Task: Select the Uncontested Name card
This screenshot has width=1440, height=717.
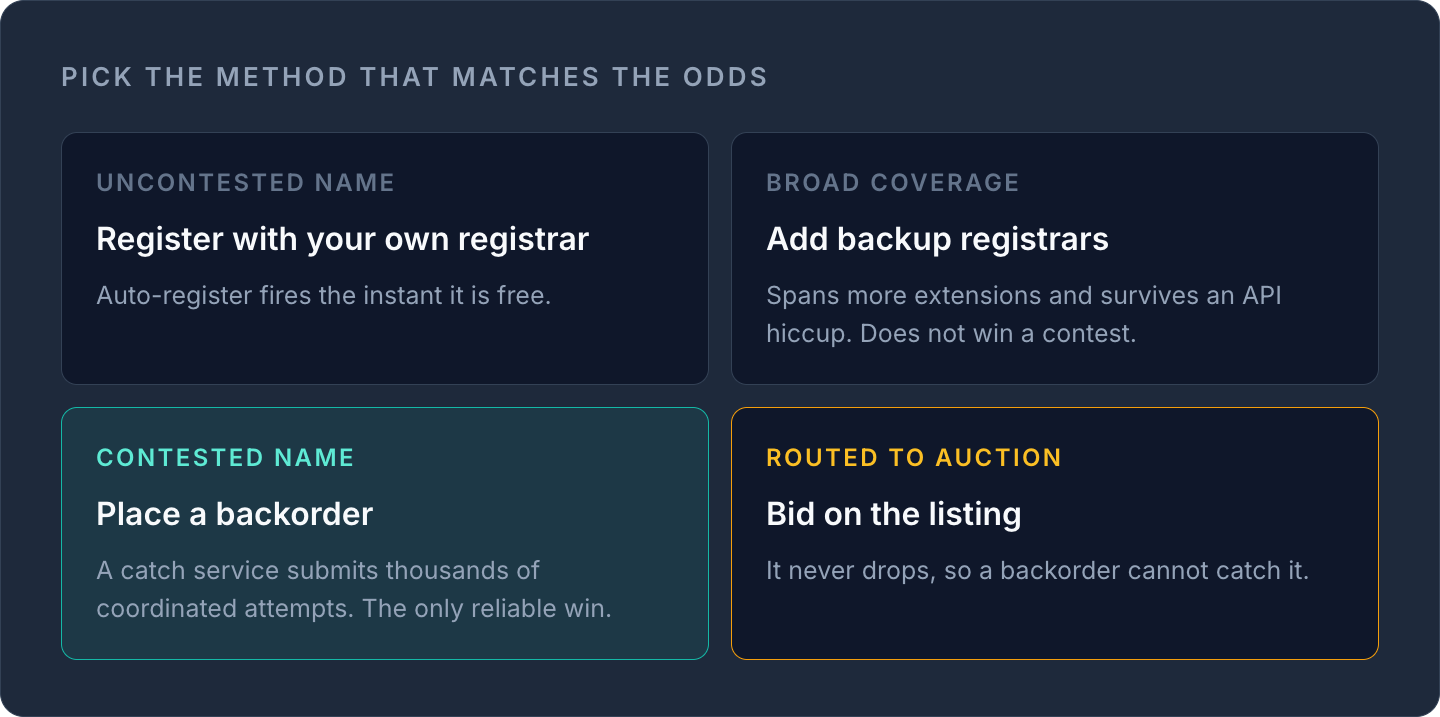Action: tap(385, 258)
